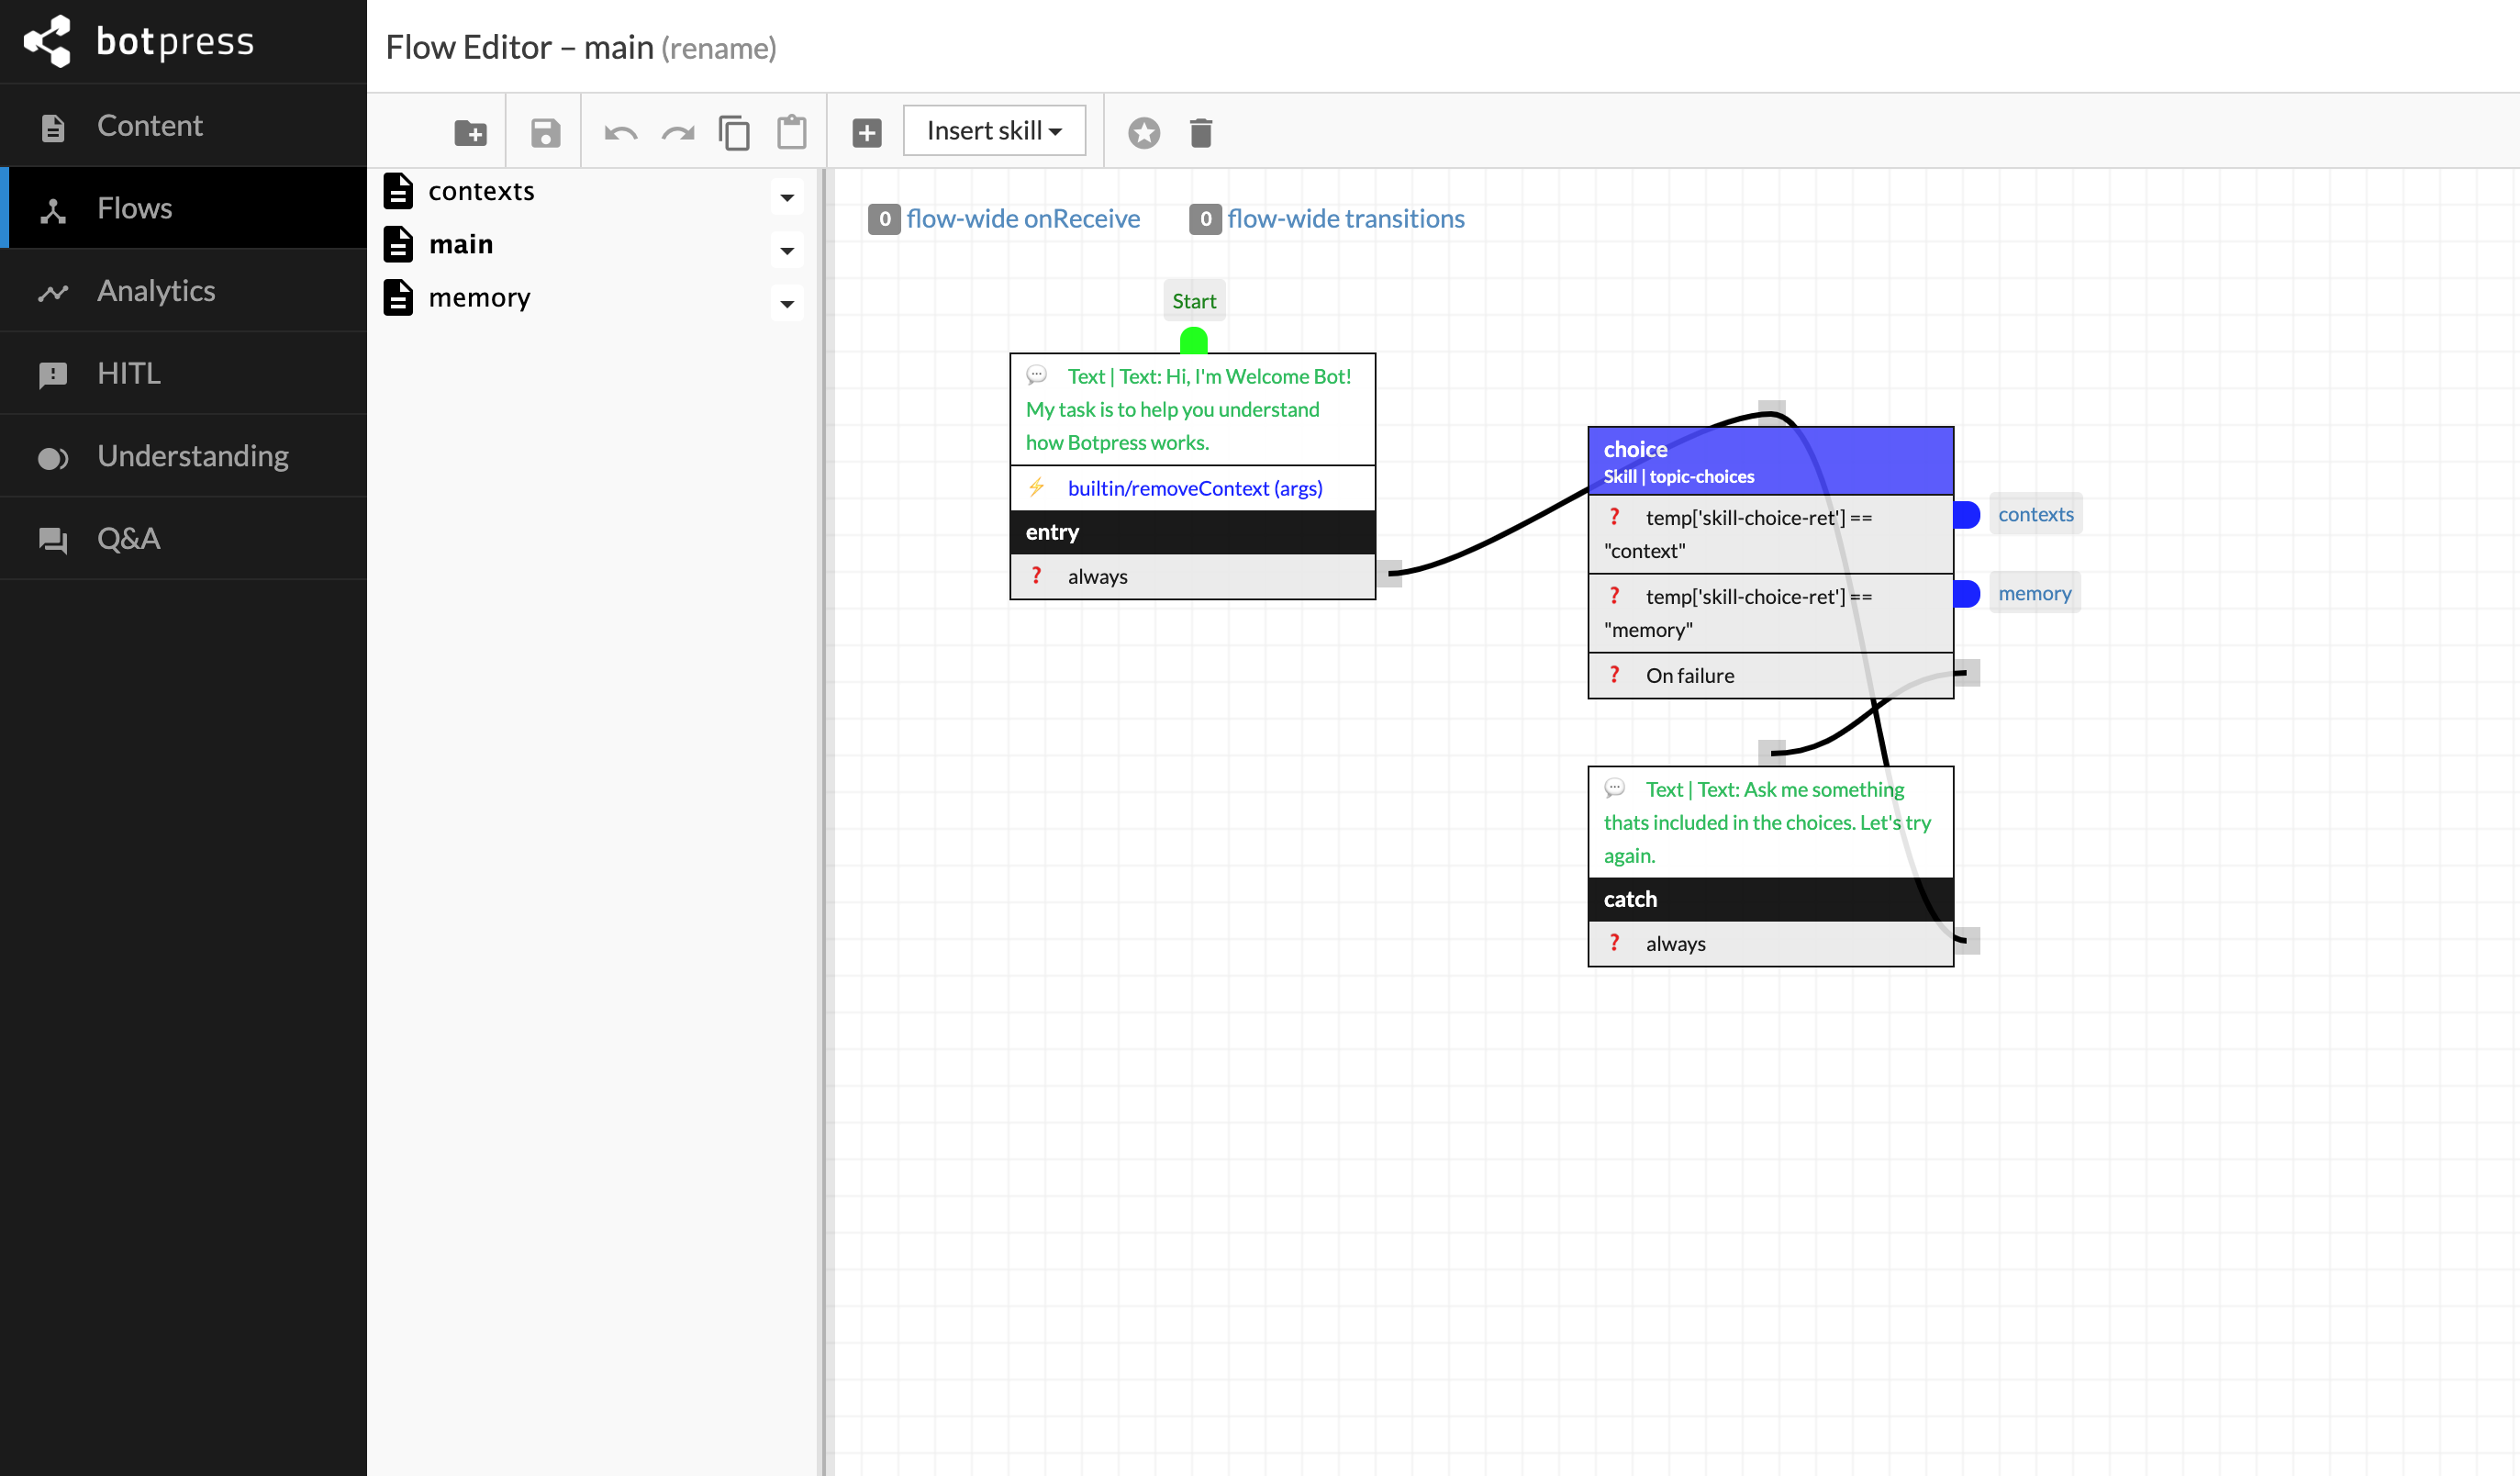
Task: Open flow-wide onReceive link
Action: coord(1023,219)
